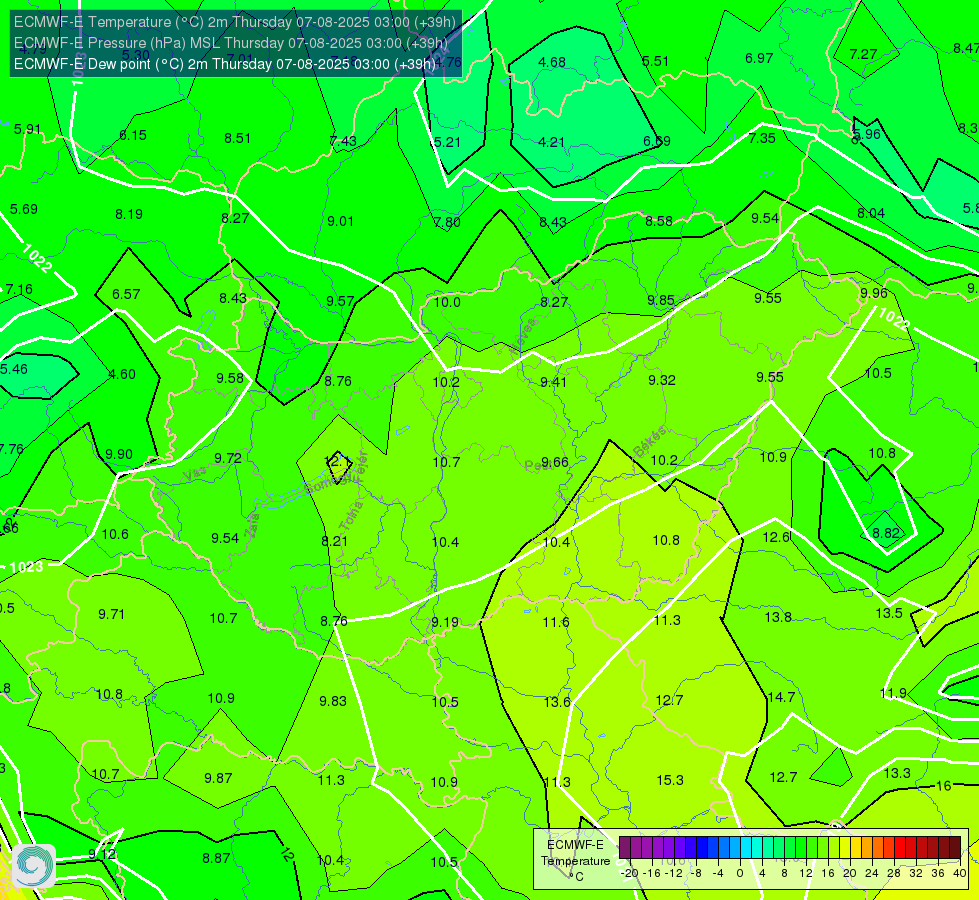The width and height of the screenshot is (979, 900).
Task: Click the temperature value 5.46
Action: (14, 369)
